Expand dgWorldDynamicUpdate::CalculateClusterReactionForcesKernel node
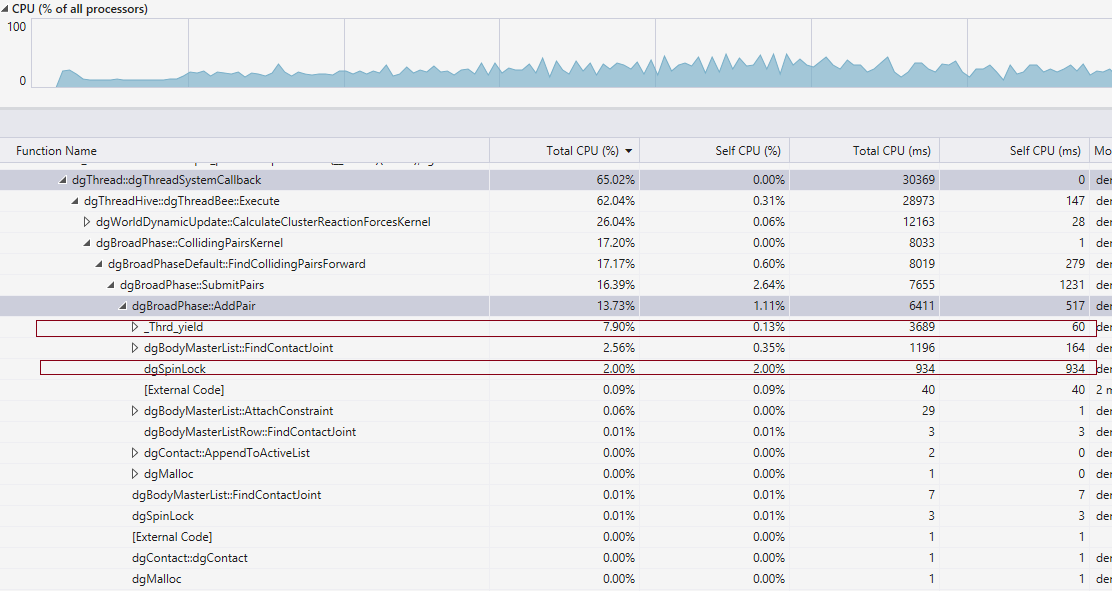The image size is (1112, 591). (x=87, y=222)
